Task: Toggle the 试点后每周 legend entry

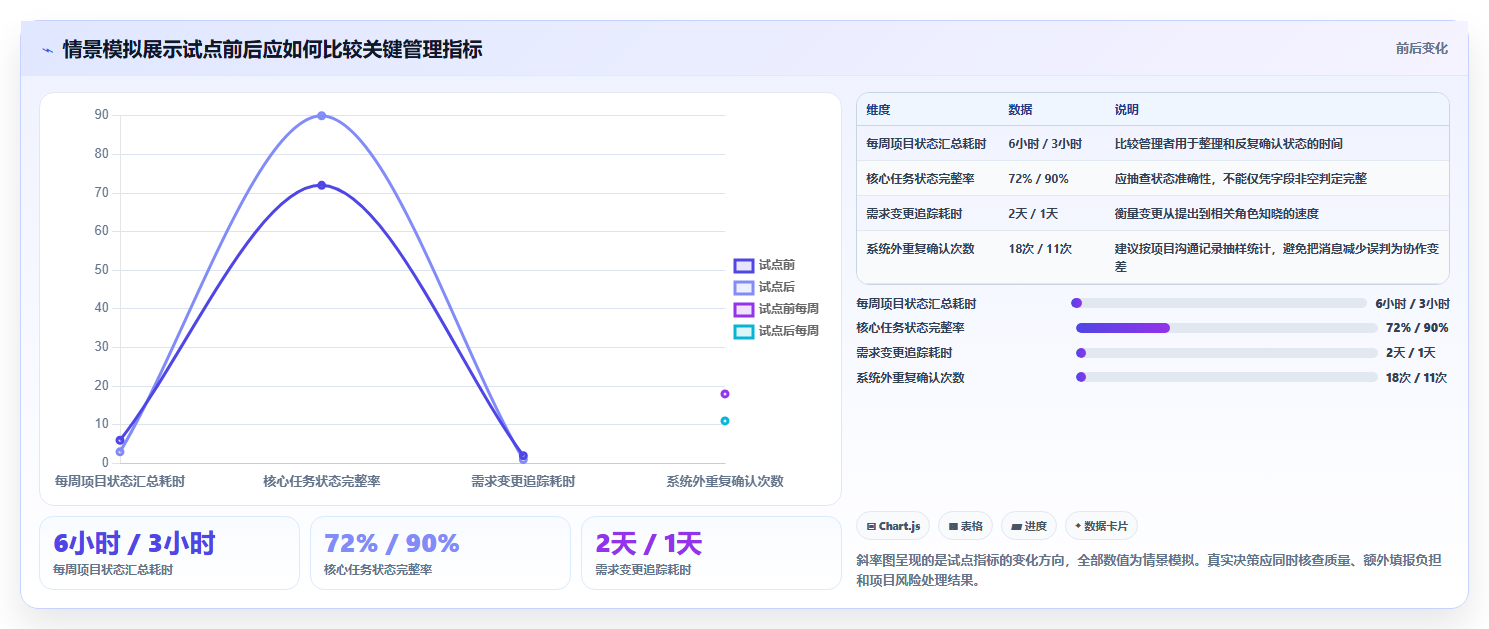Action: click(x=776, y=331)
